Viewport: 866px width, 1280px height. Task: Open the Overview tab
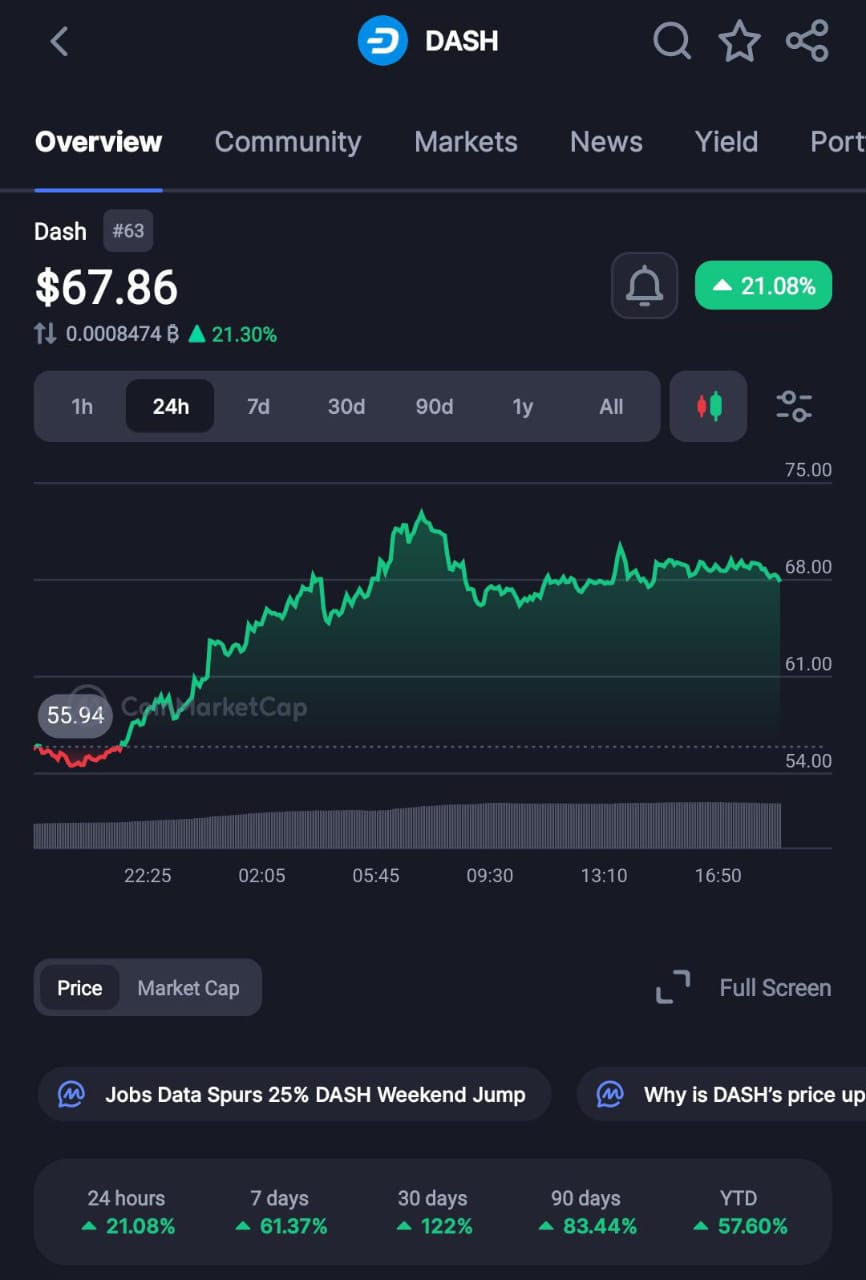click(x=98, y=142)
